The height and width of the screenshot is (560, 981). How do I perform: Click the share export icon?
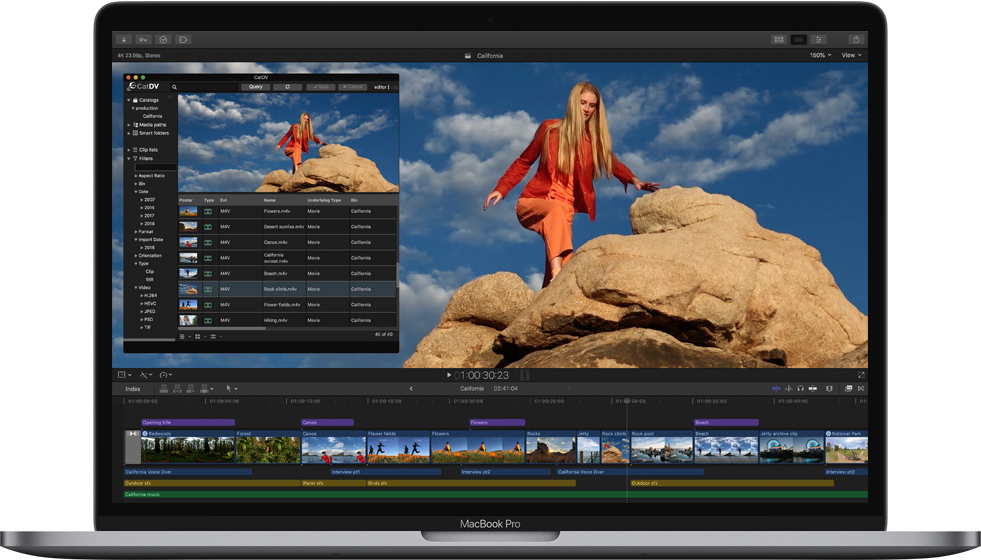pyautogui.click(x=856, y=39)
